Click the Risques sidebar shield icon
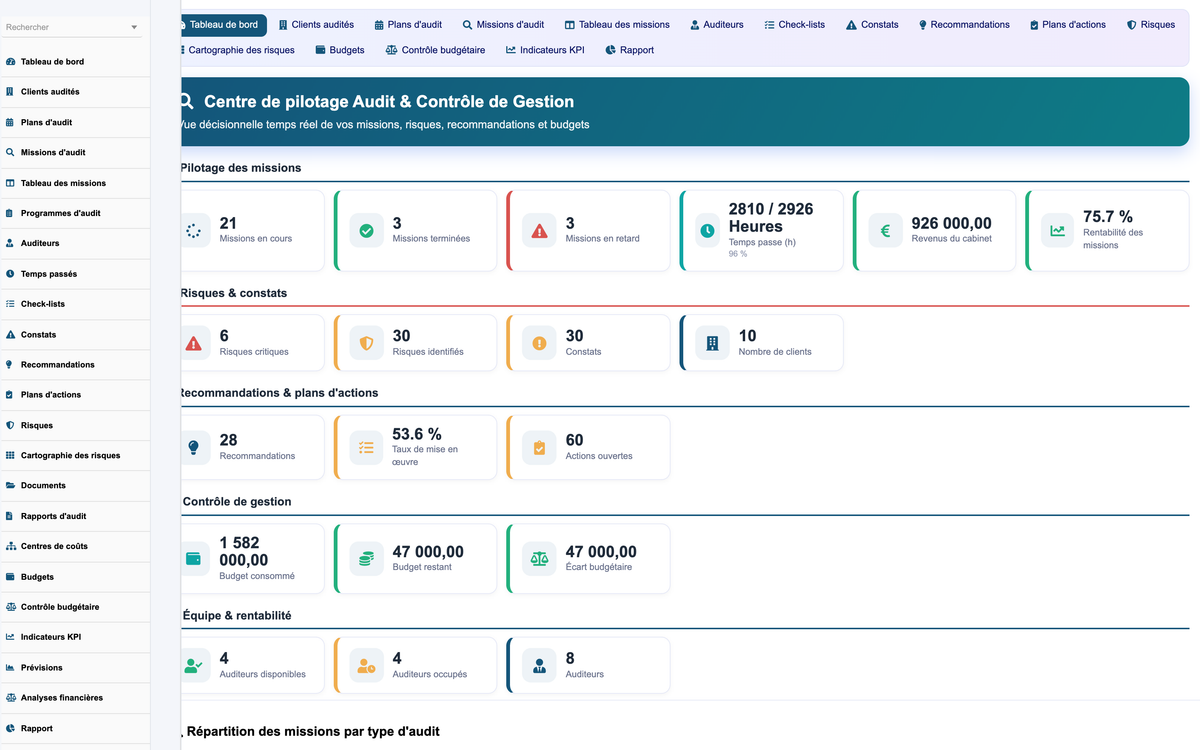1200x750 pixels. click(x=10, y=425)
